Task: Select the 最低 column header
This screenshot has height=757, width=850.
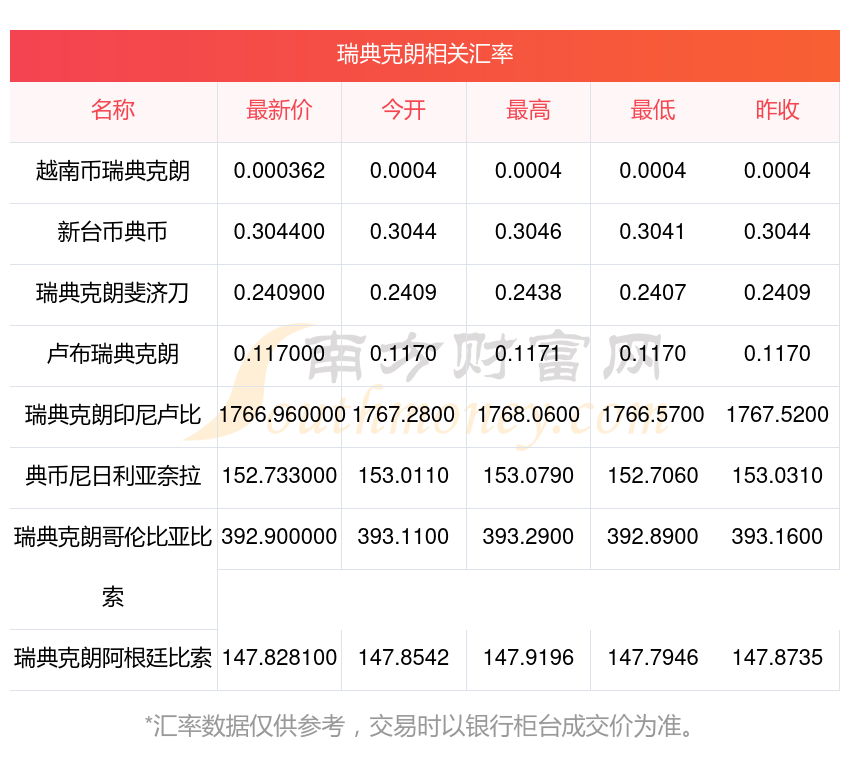Action: pos(652,110)
